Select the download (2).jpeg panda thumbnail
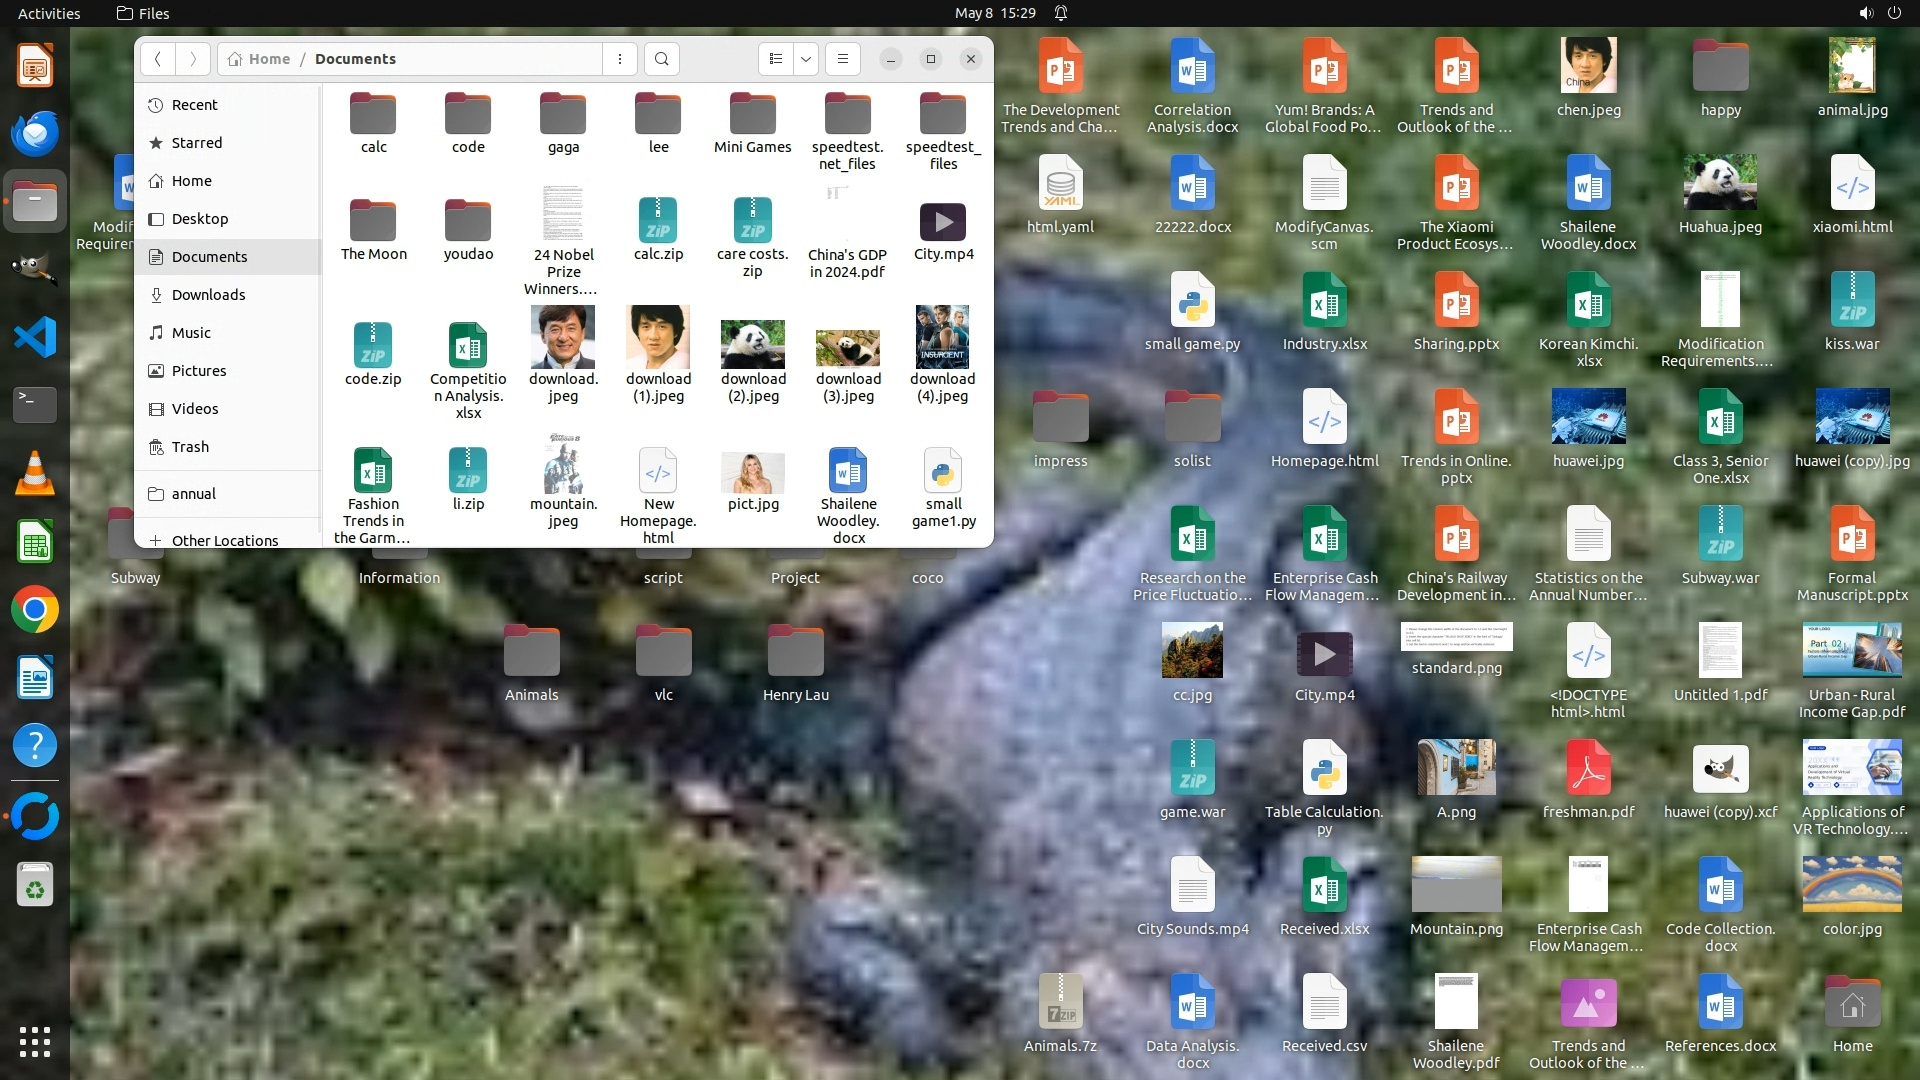Viewport: 1920px width, 1080px height. (753, 355)
